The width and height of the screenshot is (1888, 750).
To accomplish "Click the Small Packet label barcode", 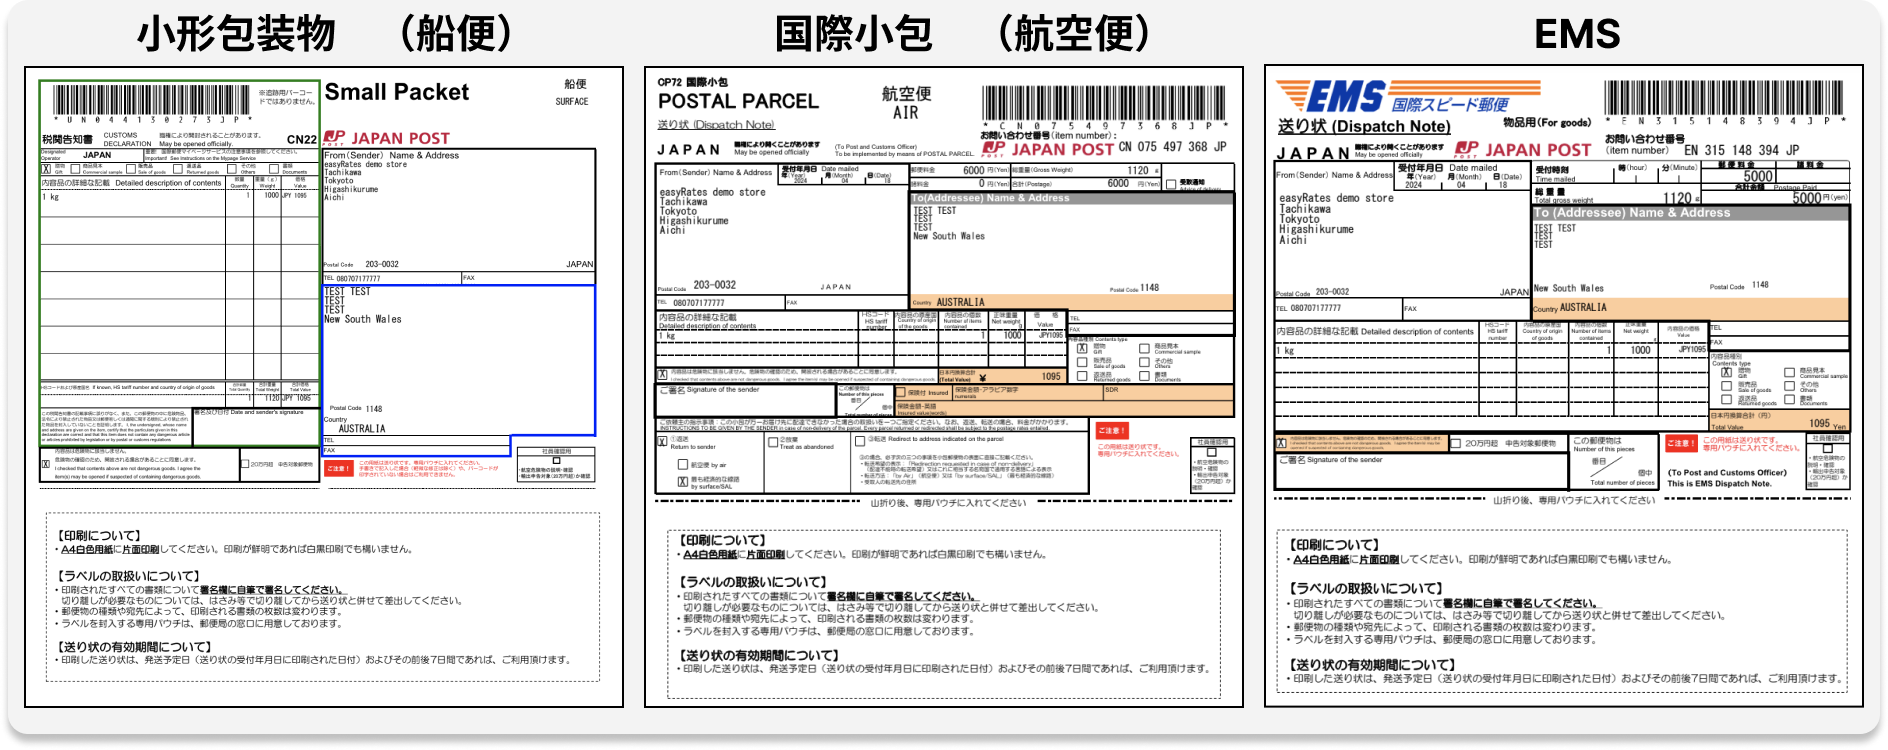I will point(150,102).
